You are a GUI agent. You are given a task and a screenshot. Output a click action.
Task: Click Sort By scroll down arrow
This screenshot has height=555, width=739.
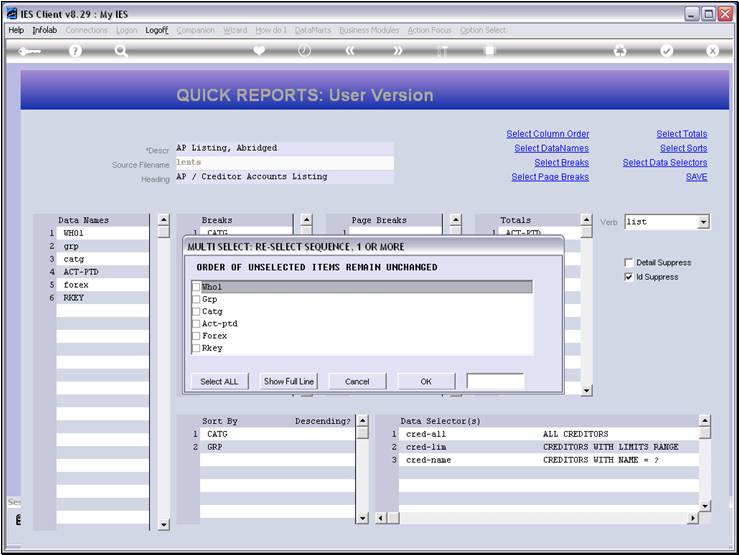point(362,518)
